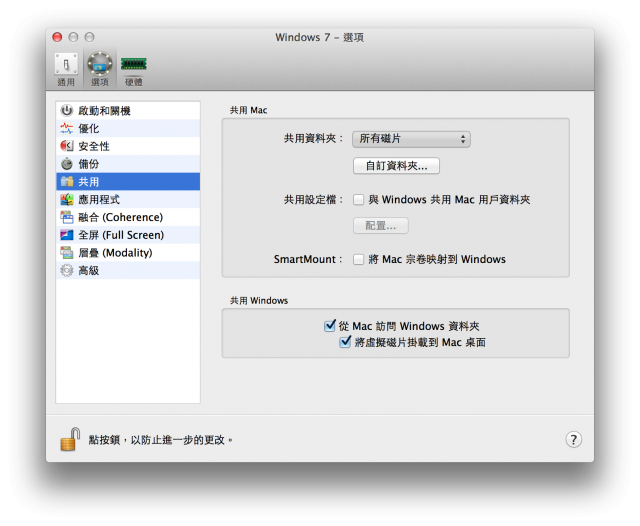The height and width of the screenshot is (526, 640).
Task: Click the screen icon beside 全屏 (Full Screen)
Action: [x=67, y=235]
